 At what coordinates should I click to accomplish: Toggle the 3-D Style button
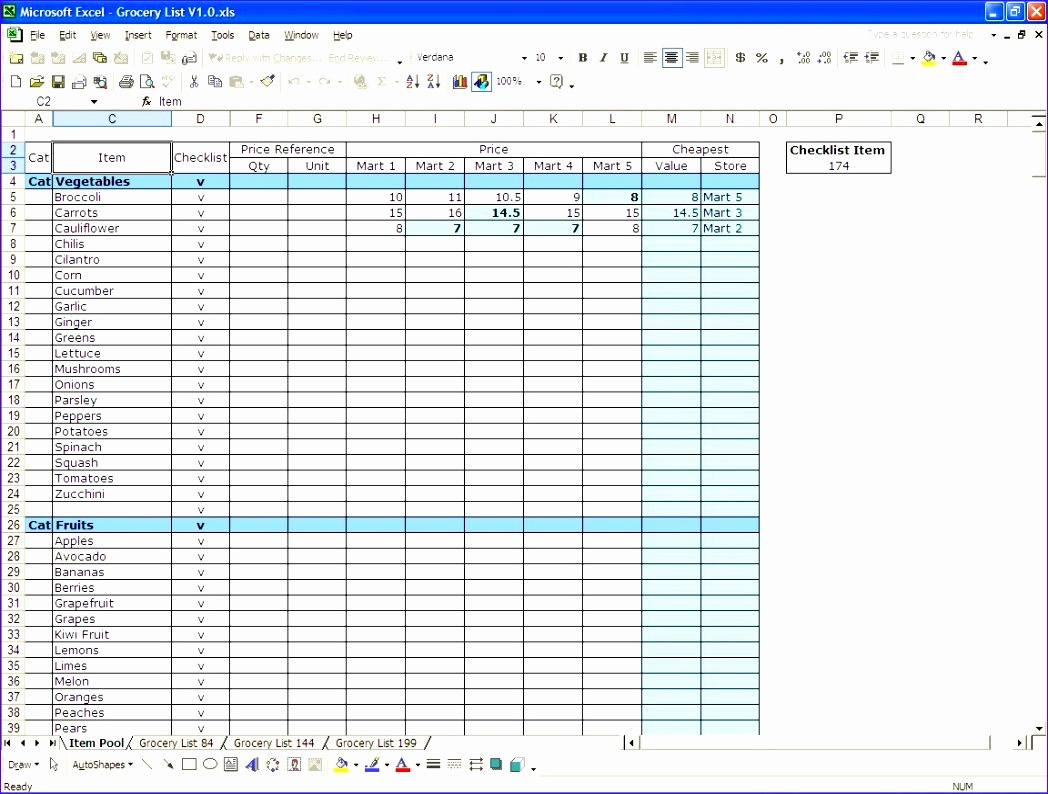coord(517,765)
